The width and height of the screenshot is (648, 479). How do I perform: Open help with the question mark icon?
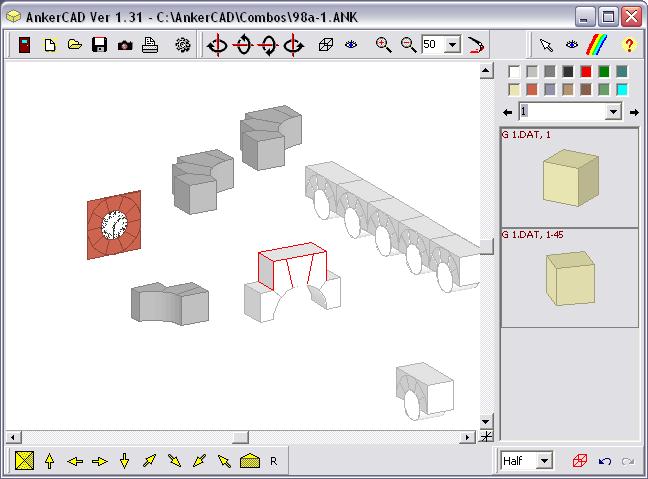point(629,45)
